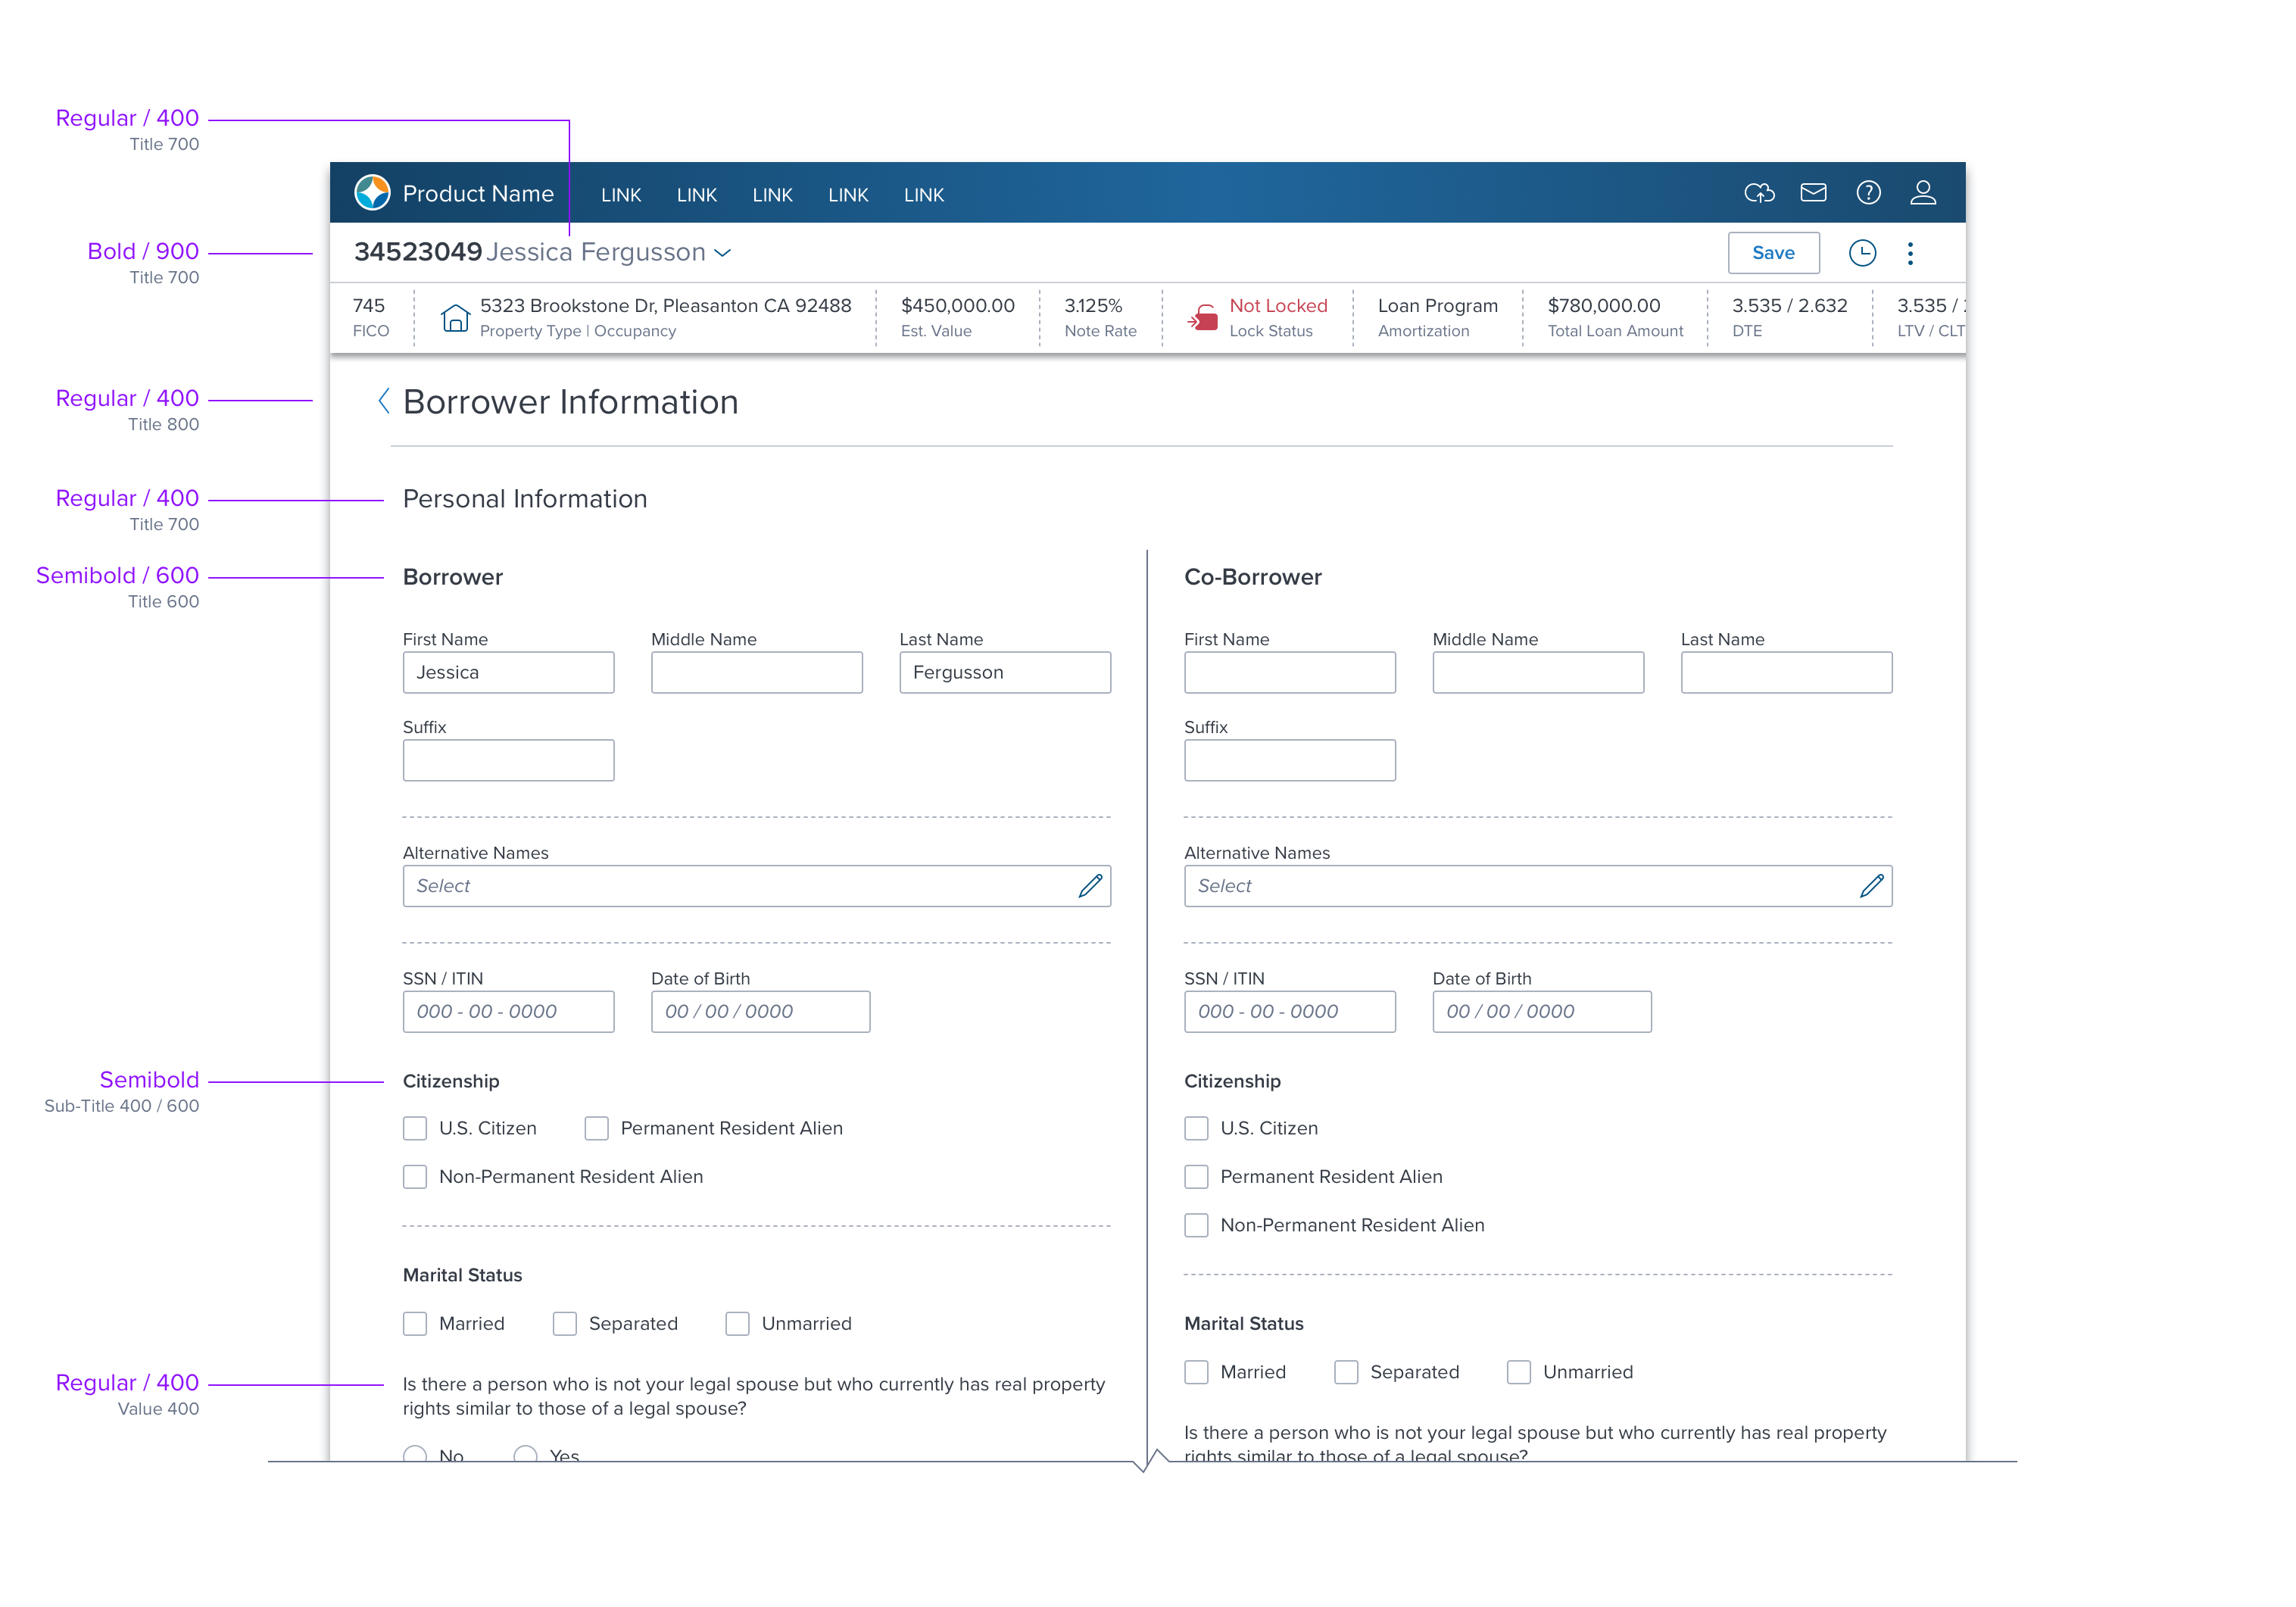Open the mail envelope icon
Image resolution: width=2296 pixels, height=1607 pixels.
click(x=1813, y=193)
